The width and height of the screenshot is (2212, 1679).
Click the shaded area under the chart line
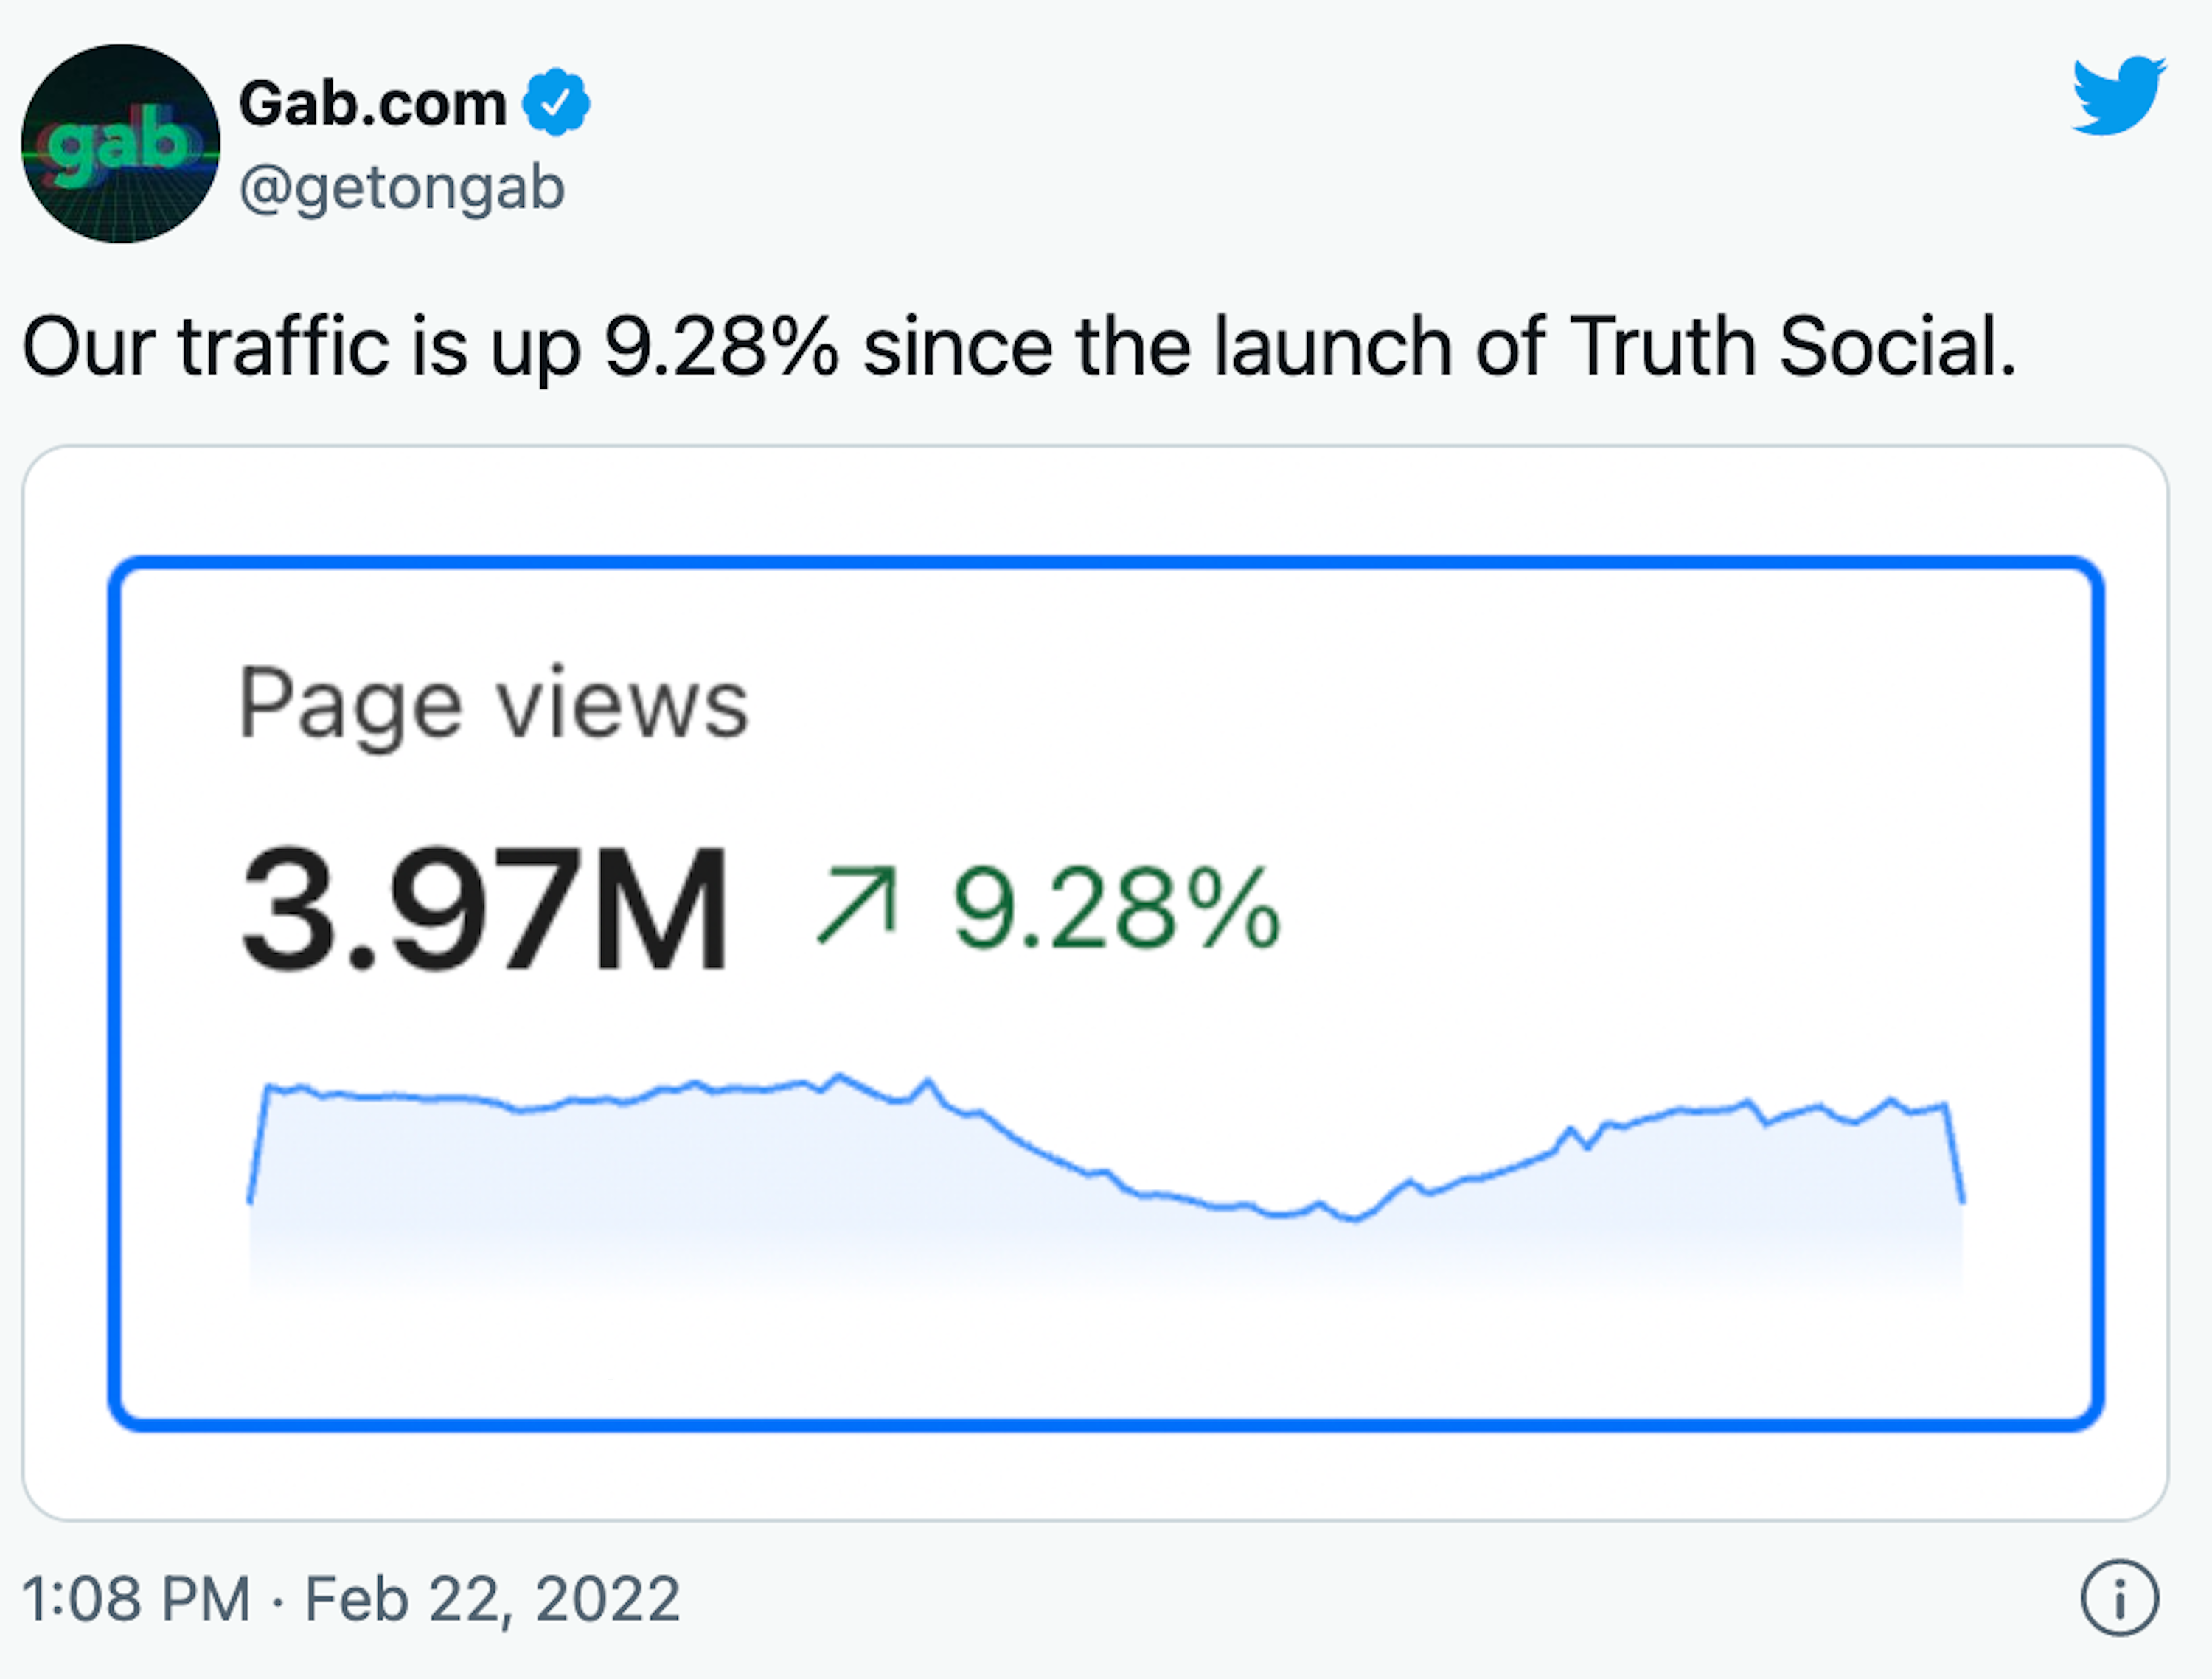(x=700, y=1200)
